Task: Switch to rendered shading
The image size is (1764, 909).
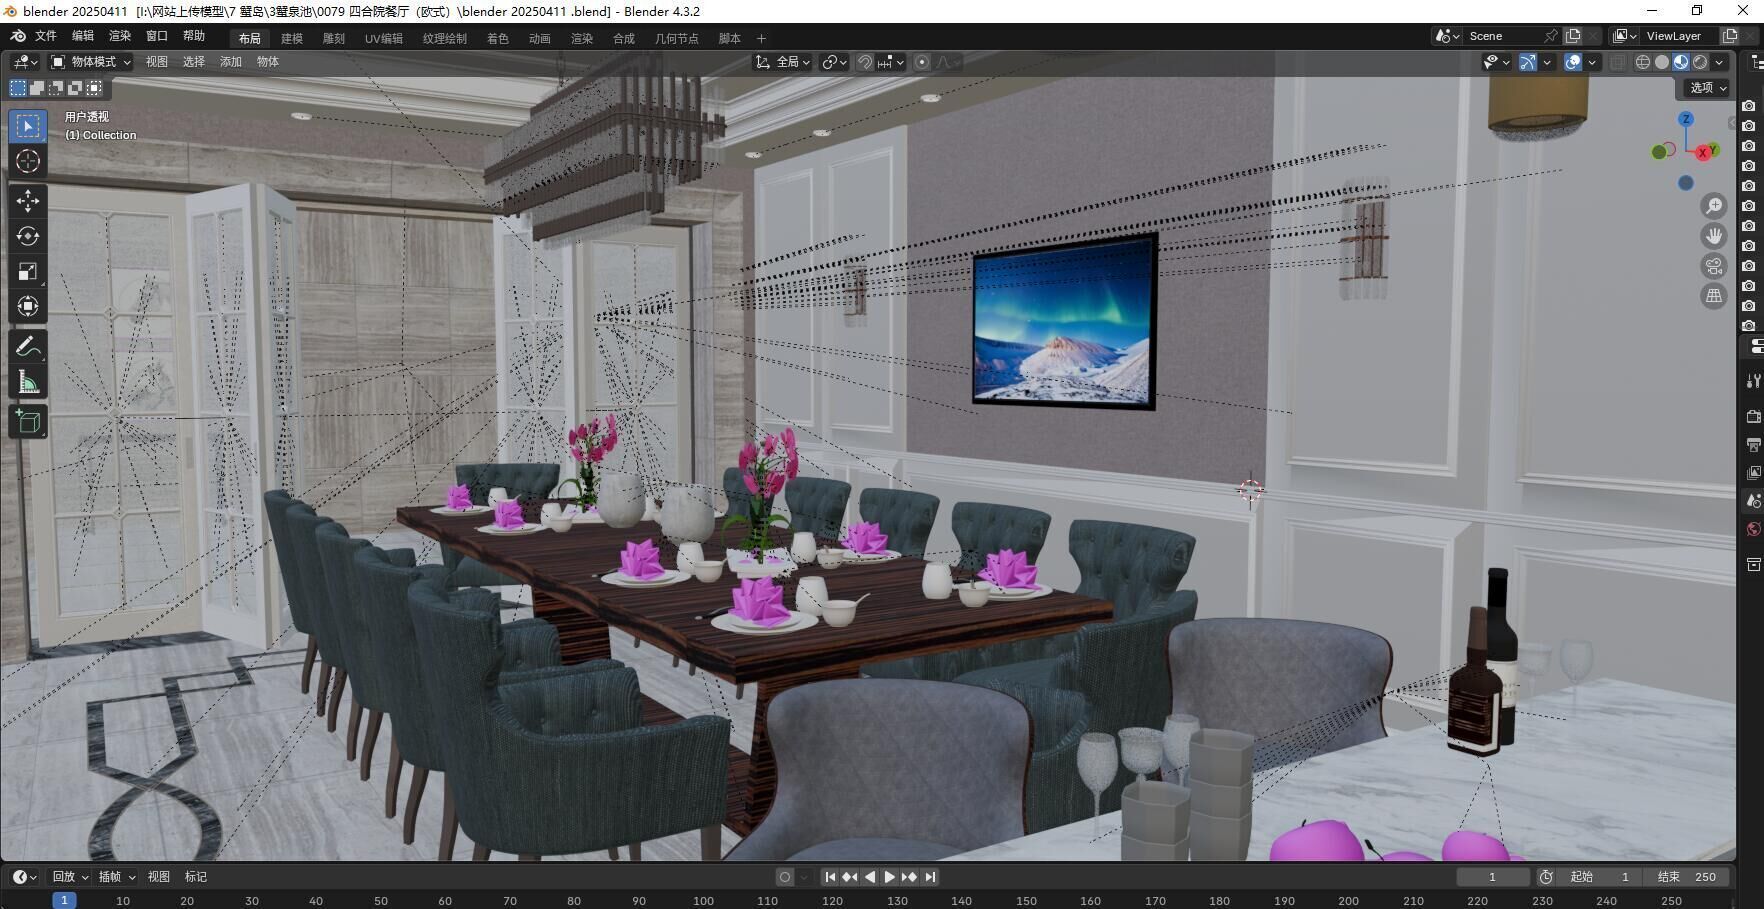Action: (1700, 62)
